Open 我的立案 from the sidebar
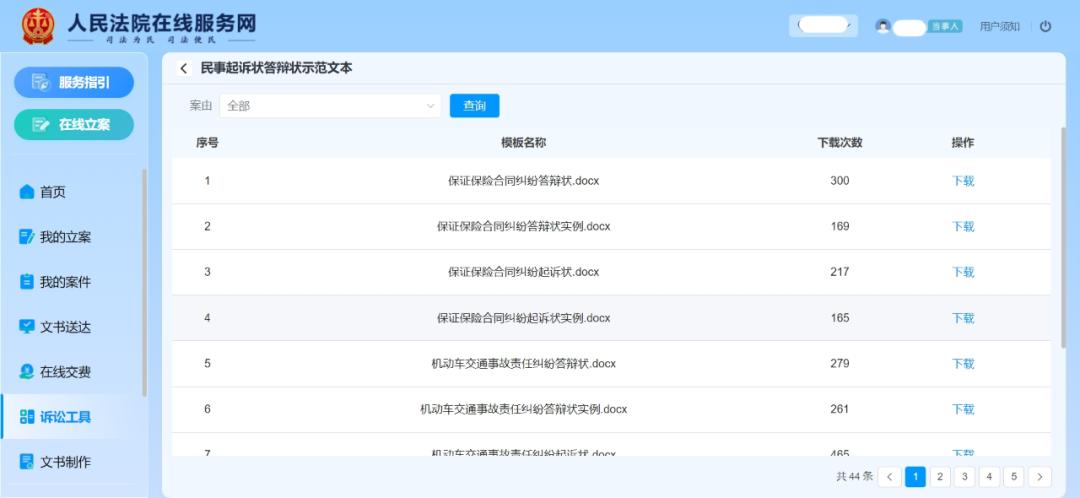The image size is (1080, 498). tap(65, 237)
